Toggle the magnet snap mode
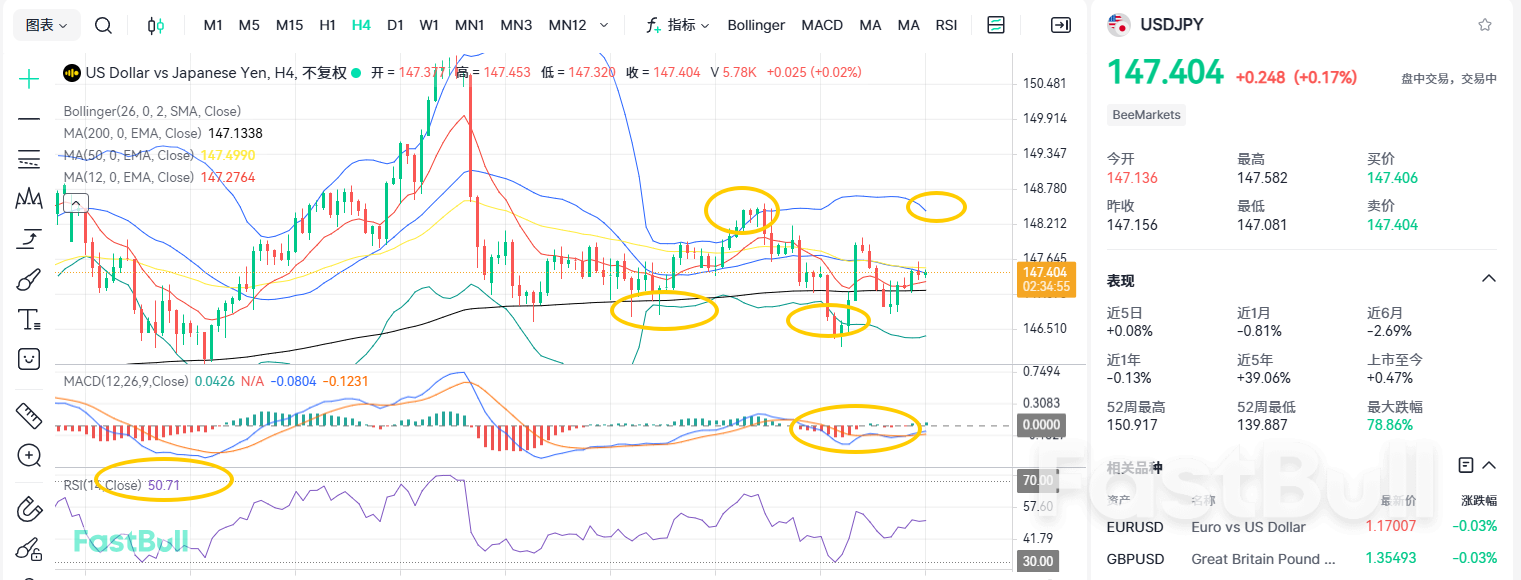This screenshot has width=1521, height=580. pos(29,508)
